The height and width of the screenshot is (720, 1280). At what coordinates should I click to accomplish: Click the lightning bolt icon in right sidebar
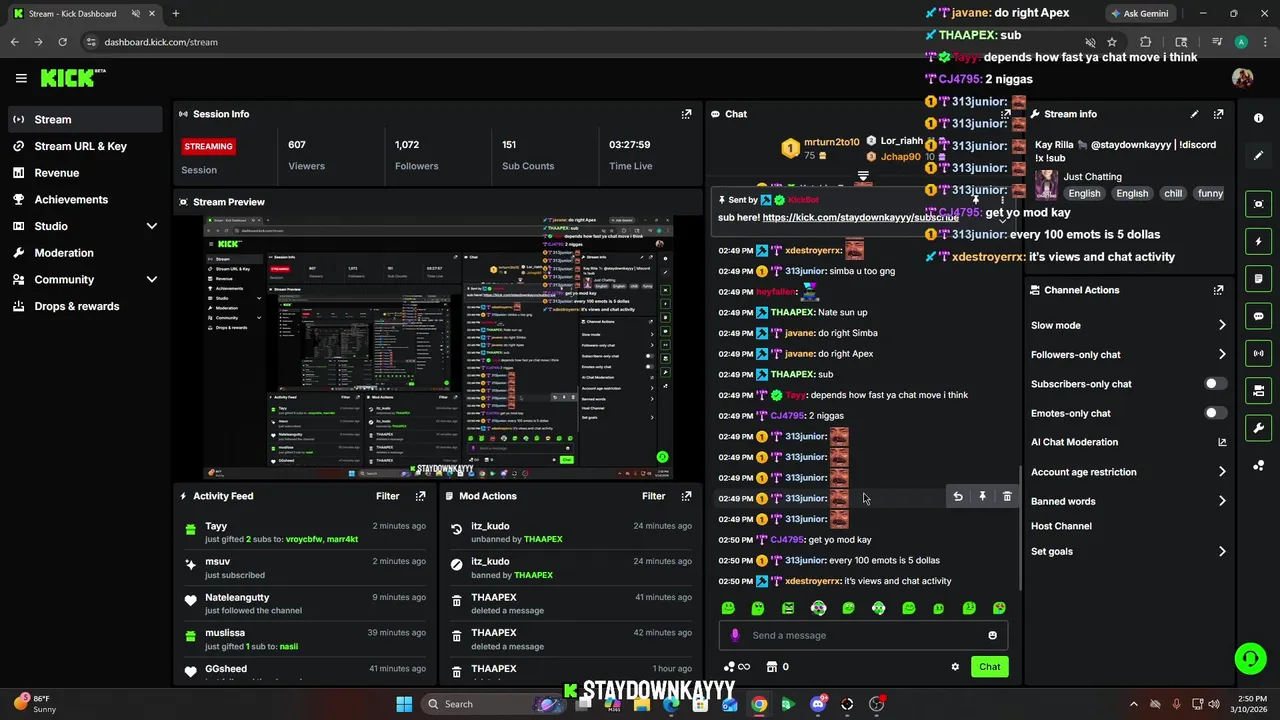click(1258, 241)
